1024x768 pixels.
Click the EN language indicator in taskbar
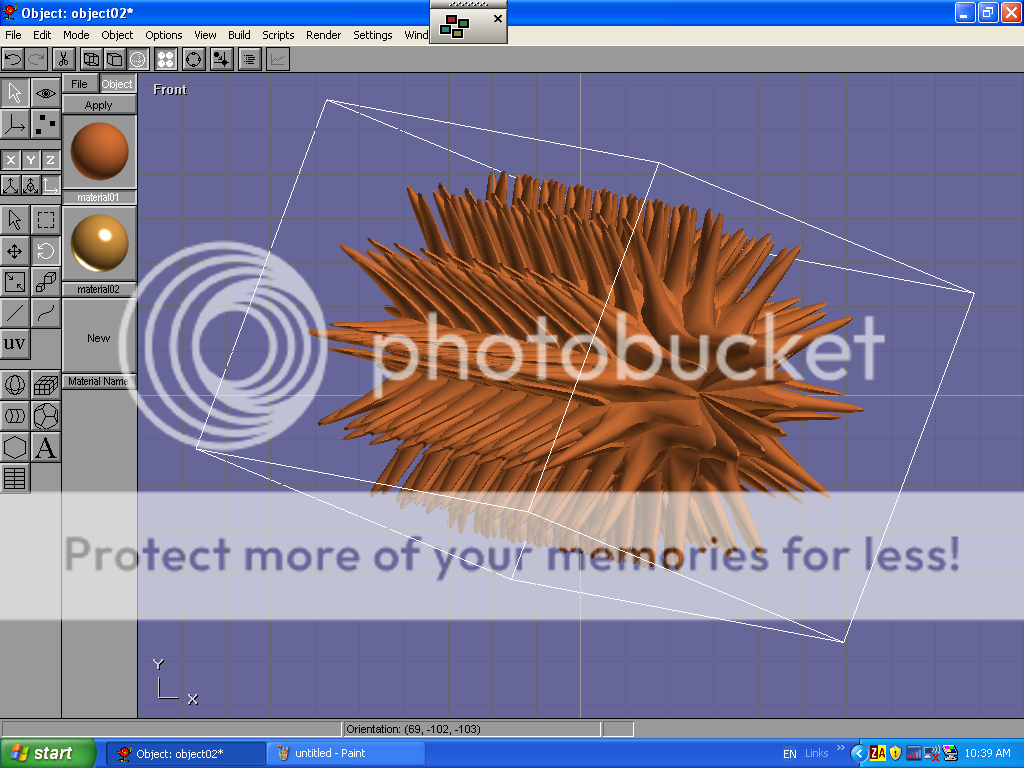click(x=790, y=754)
